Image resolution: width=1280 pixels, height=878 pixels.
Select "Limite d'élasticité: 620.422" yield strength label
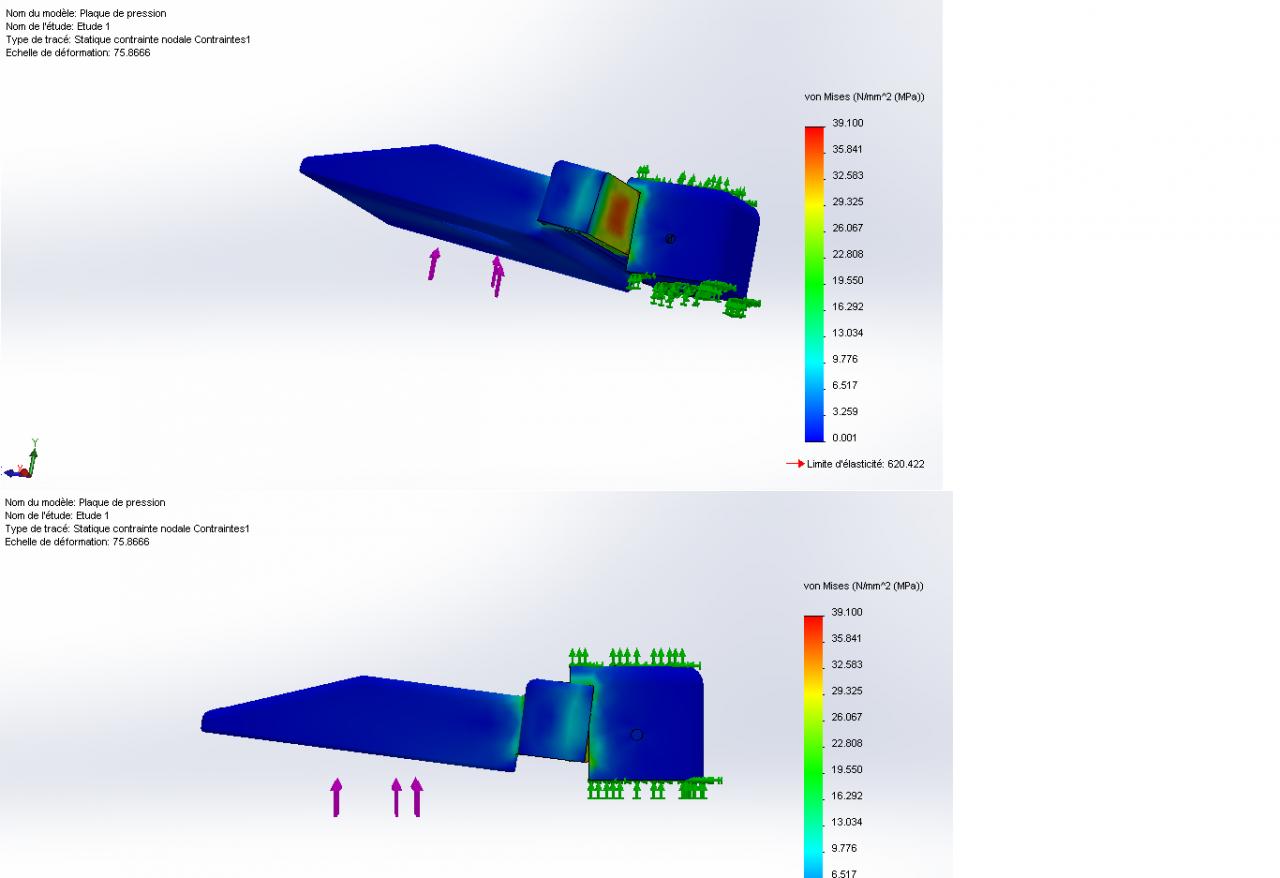[865, 464]
